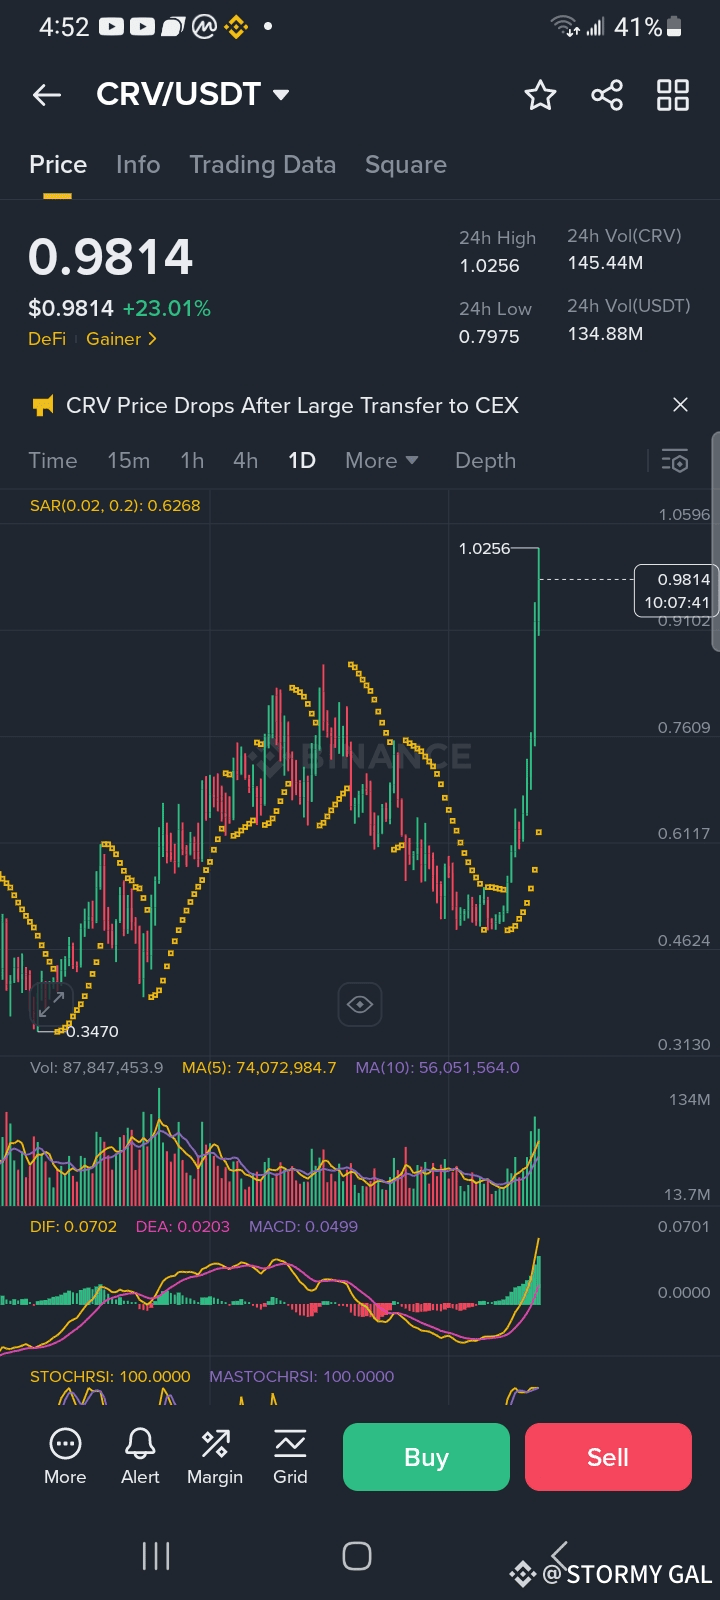Open the More options icon
This screenshot has width=720, height=1600.
coord(65,1457)
